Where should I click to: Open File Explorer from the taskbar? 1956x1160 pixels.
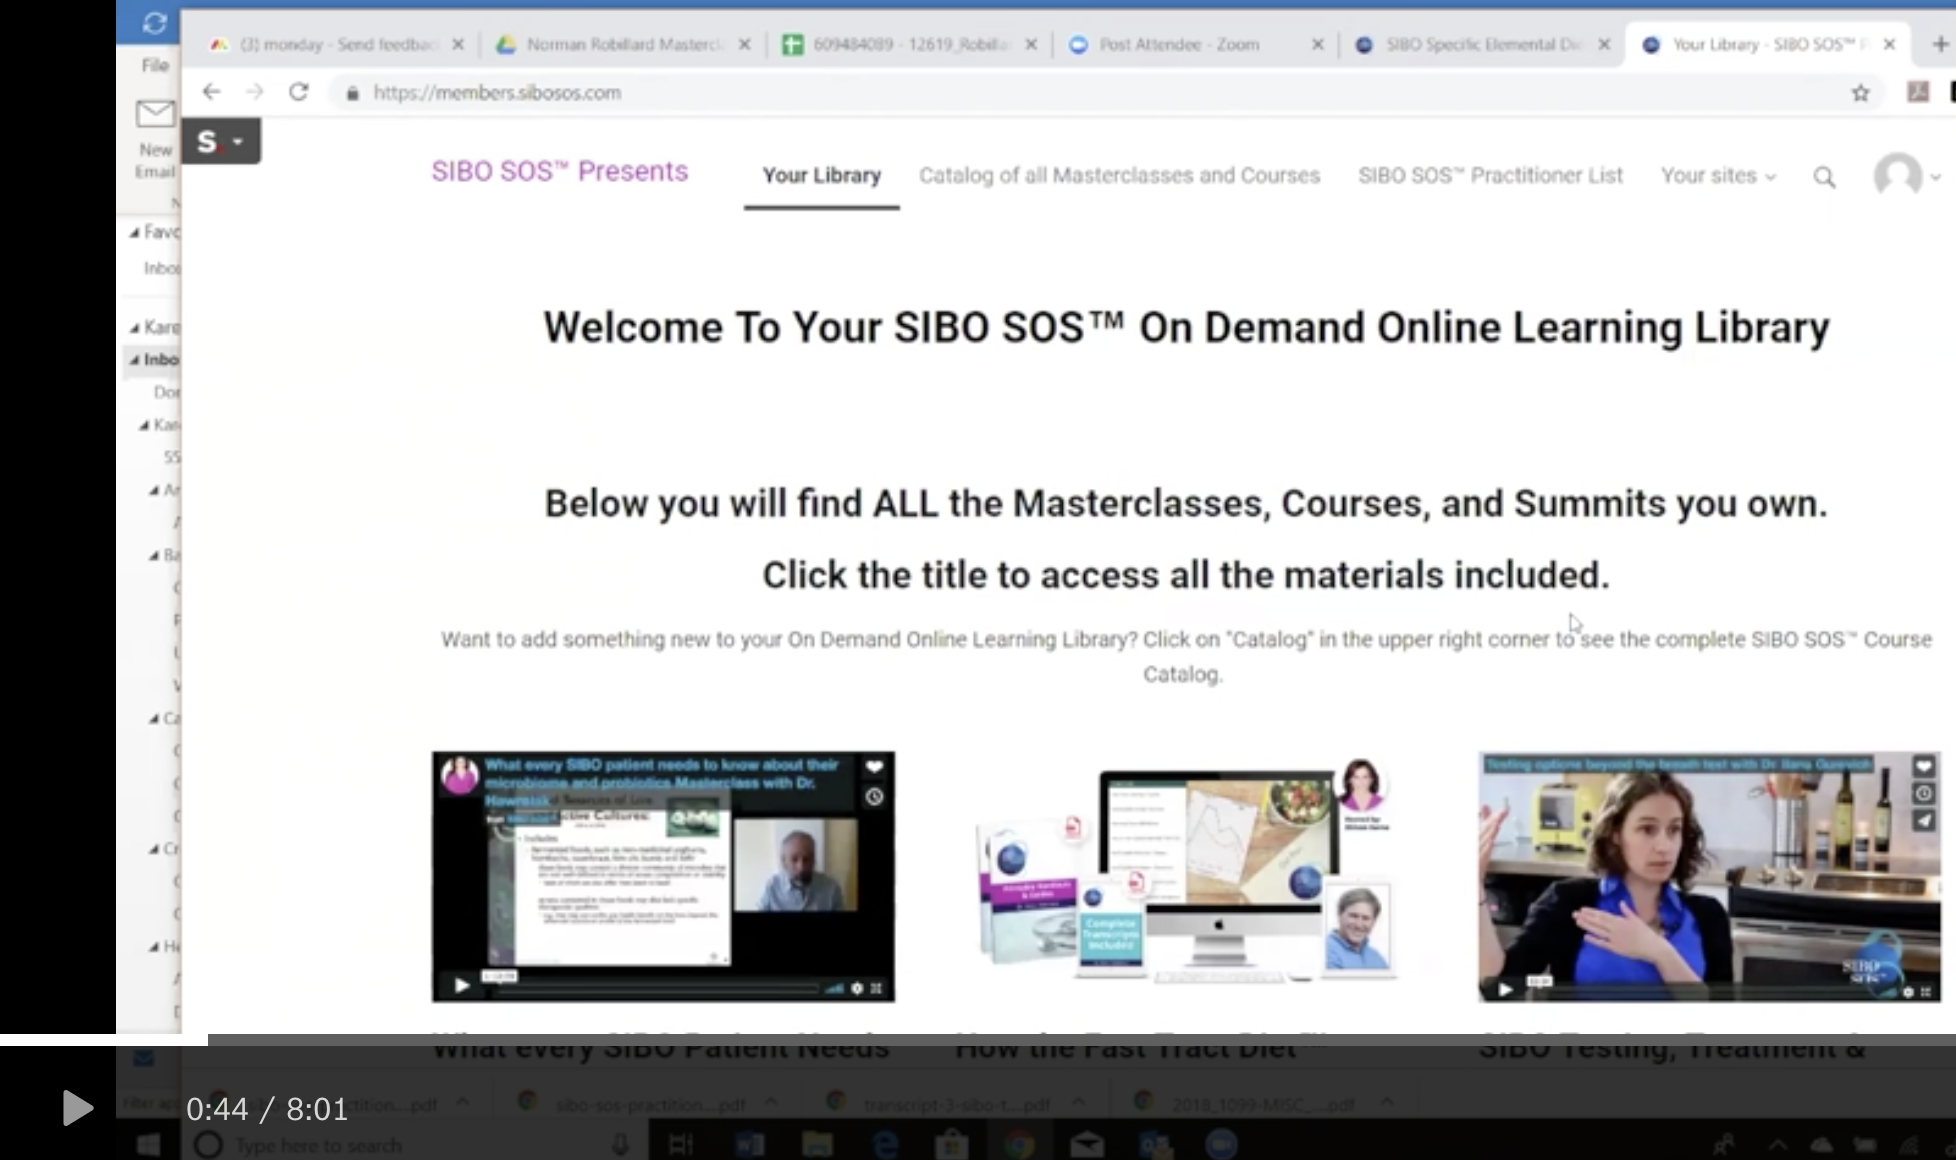click(817, 1144)
